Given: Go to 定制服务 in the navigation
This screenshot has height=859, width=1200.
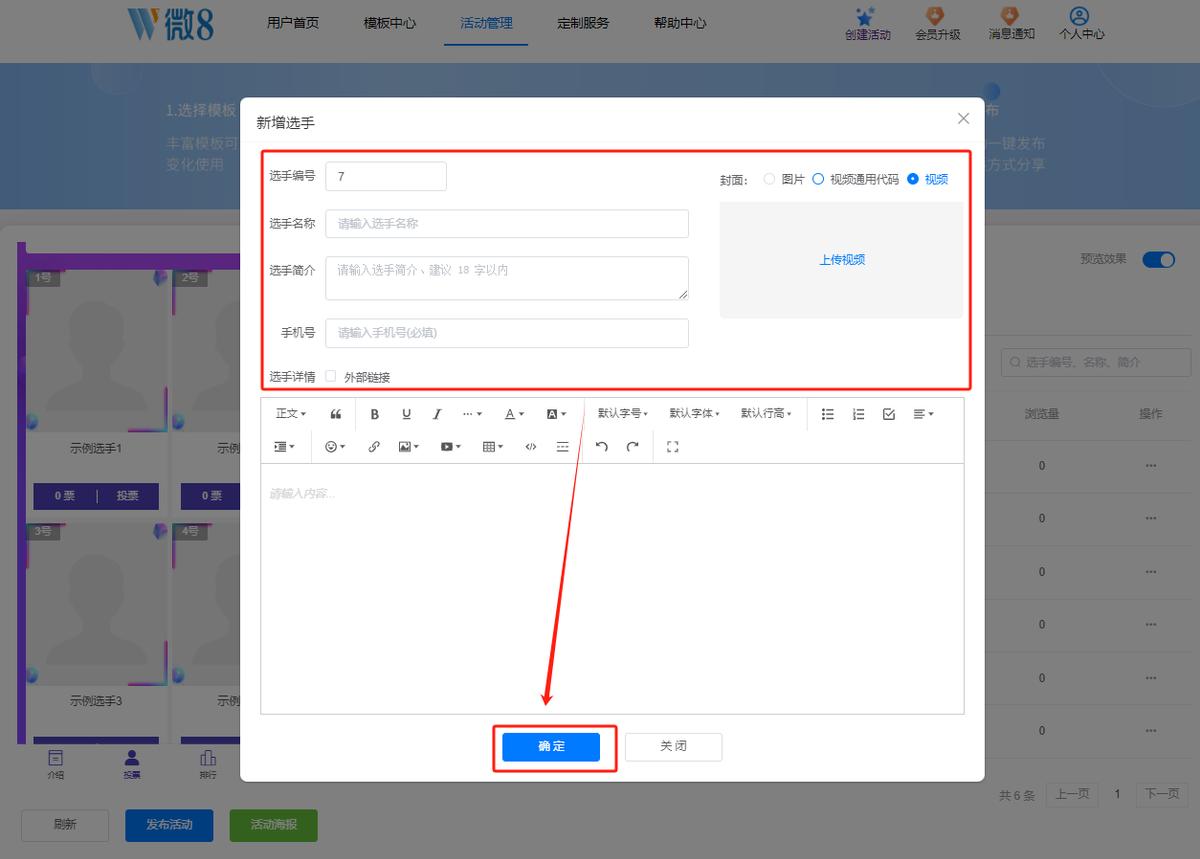Looking at the screenshot, I should click(x=583, y=23).
